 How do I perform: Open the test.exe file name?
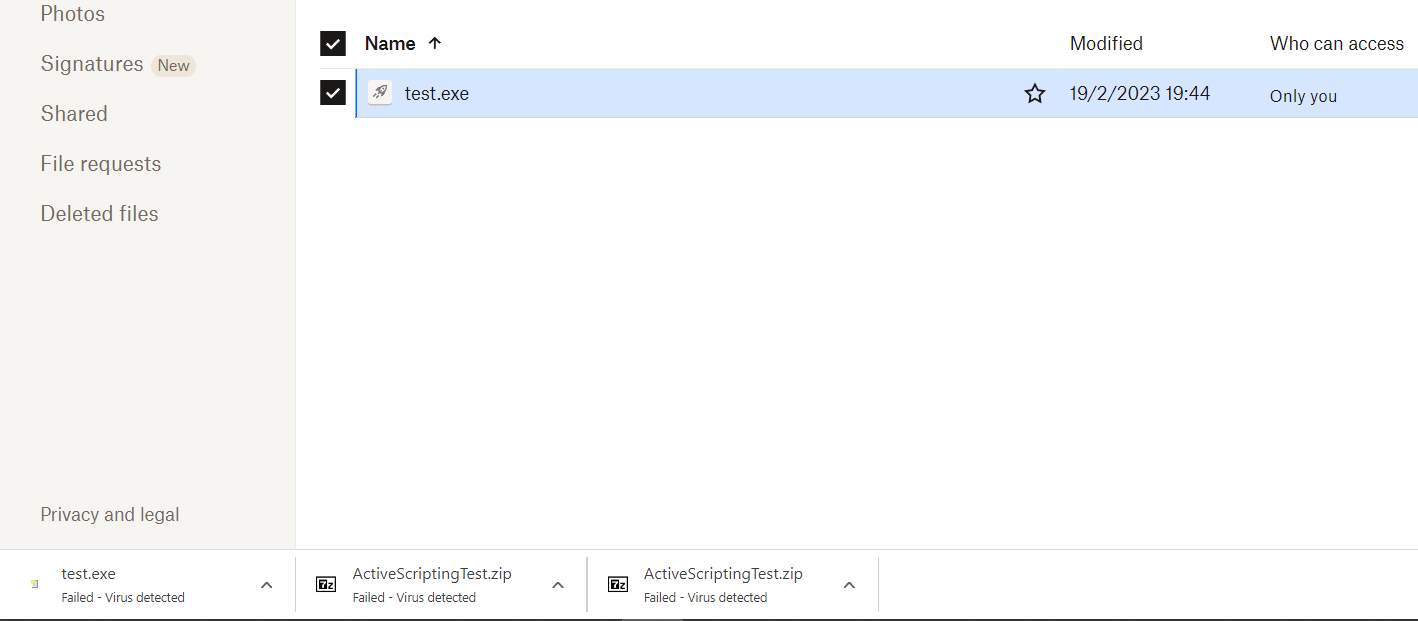[x=437, y=94]
